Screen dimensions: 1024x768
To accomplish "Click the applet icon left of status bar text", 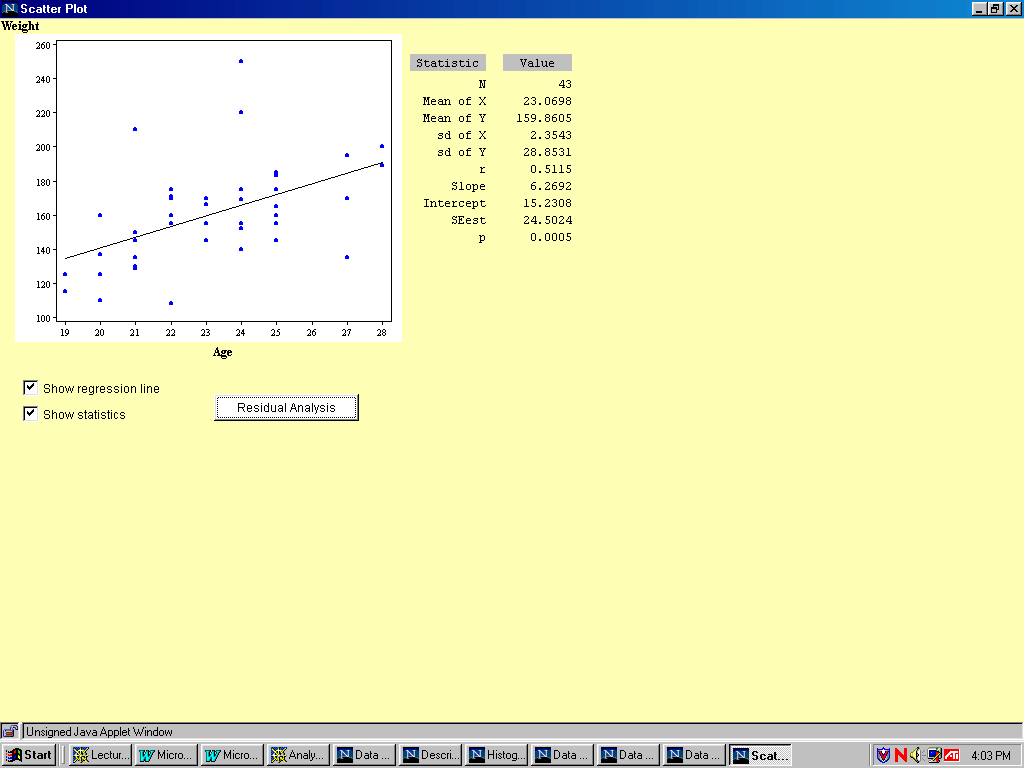I will coord(10,731).
